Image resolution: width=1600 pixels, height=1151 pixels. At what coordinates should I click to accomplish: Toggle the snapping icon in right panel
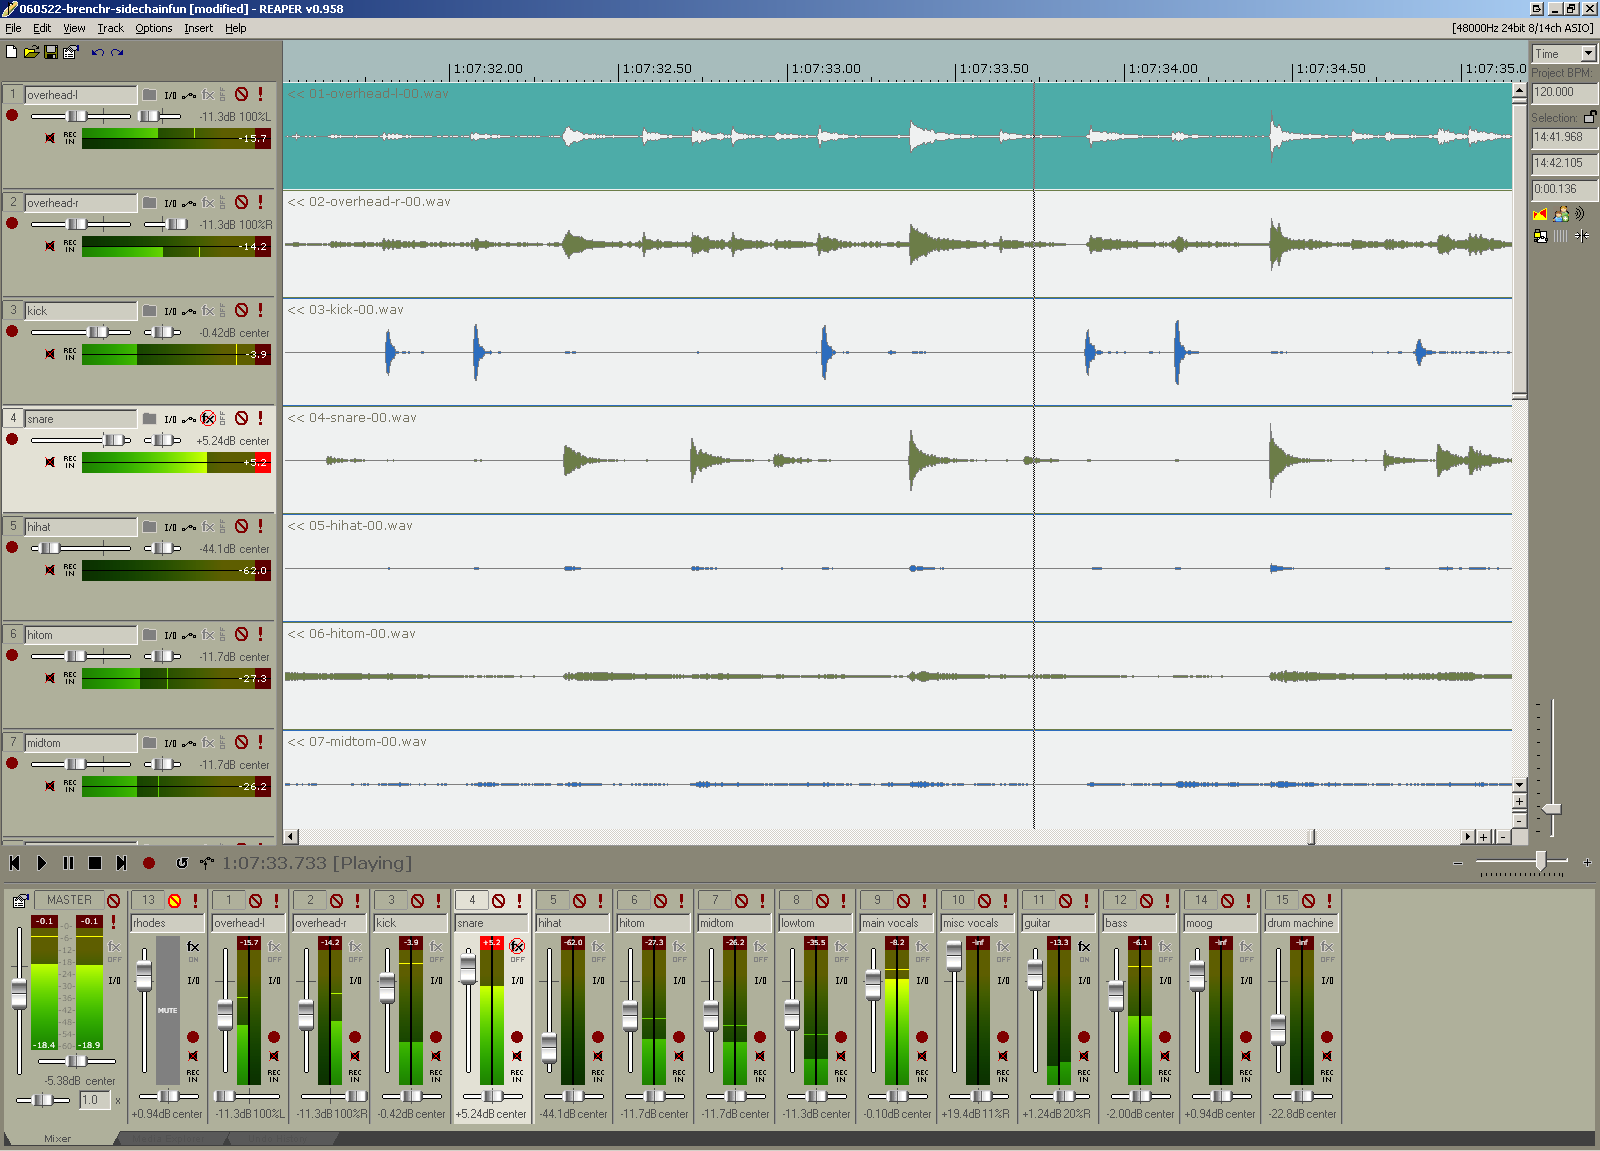click(1581, 236)
